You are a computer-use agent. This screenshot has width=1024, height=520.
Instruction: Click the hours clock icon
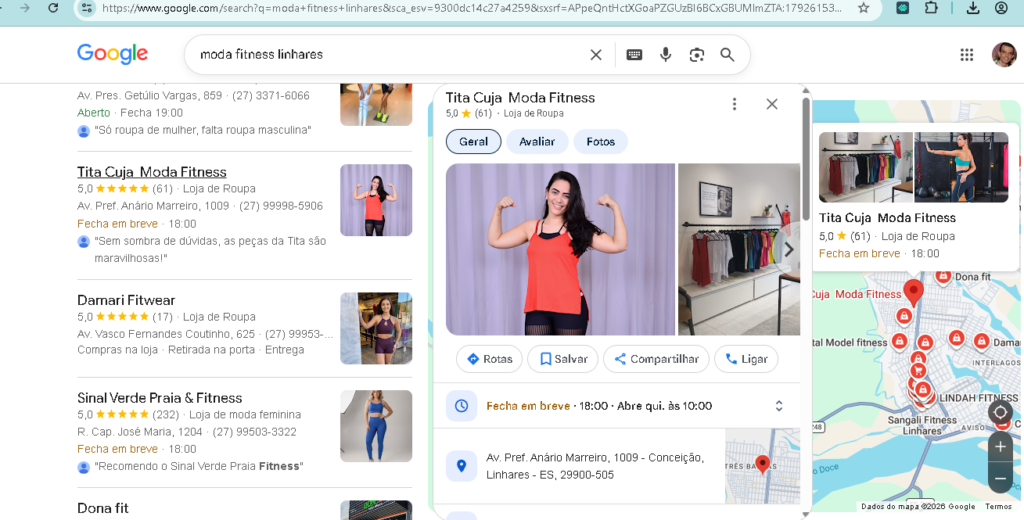tap(462, 406)
